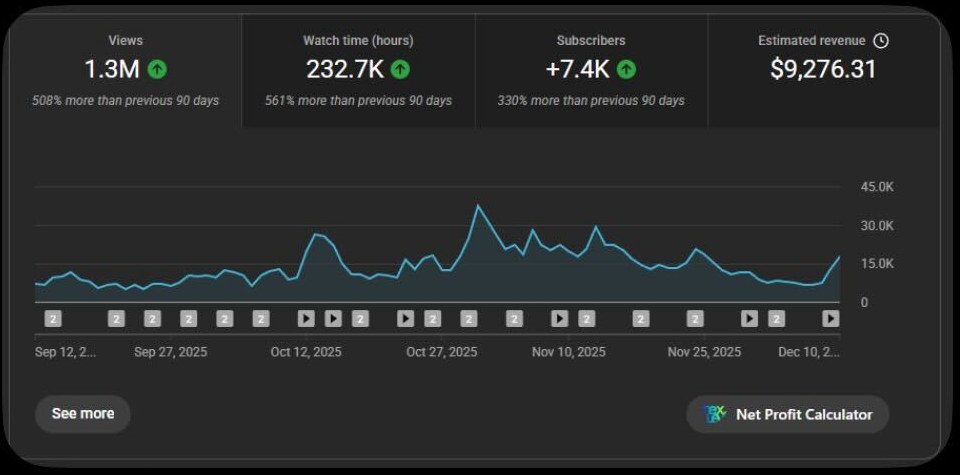Click the Oct 12, 2025 date label
960x475 pixels.
[x=306, y=352]
